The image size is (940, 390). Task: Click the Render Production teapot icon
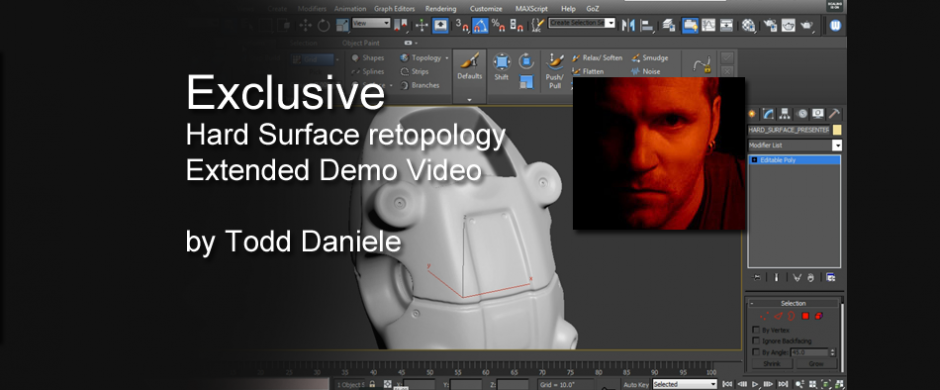pyautogui.click(x=807, y=25)
